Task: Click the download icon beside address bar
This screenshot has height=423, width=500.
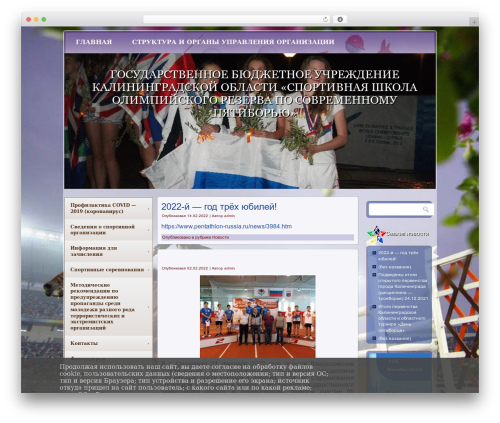Action: [x=340, y=19]
